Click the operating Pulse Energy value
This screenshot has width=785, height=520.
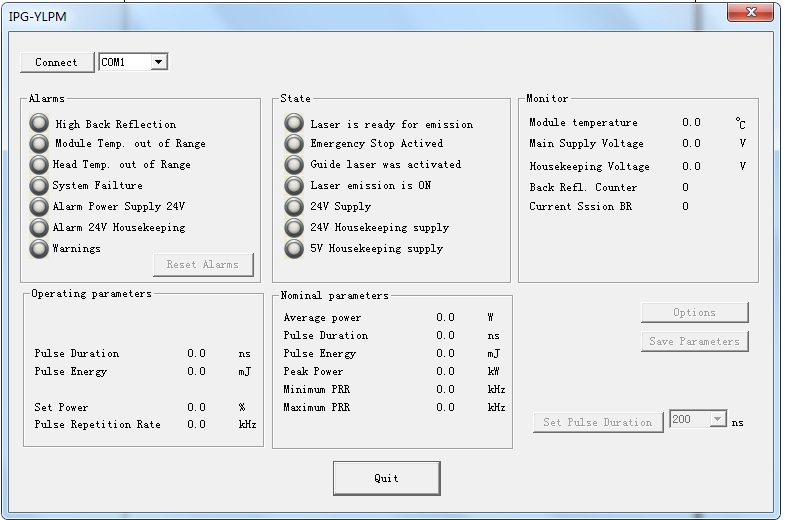pyautogui.click(x=197, y=371)
